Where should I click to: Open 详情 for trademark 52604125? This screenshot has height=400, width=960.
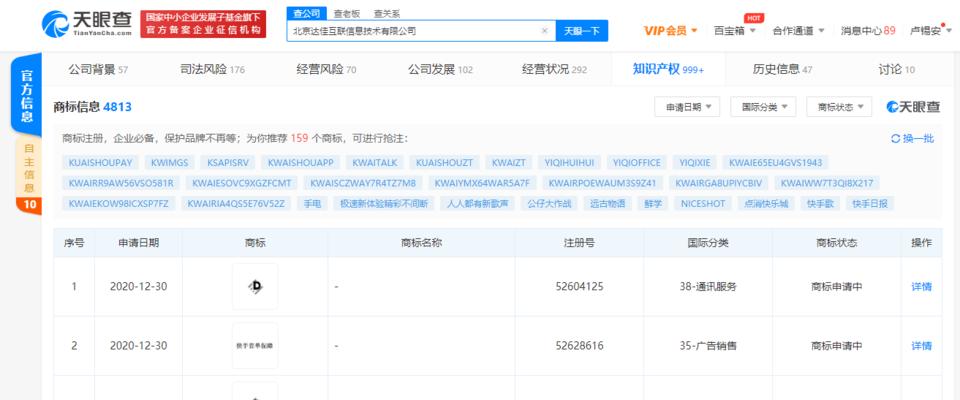(921, 286)
